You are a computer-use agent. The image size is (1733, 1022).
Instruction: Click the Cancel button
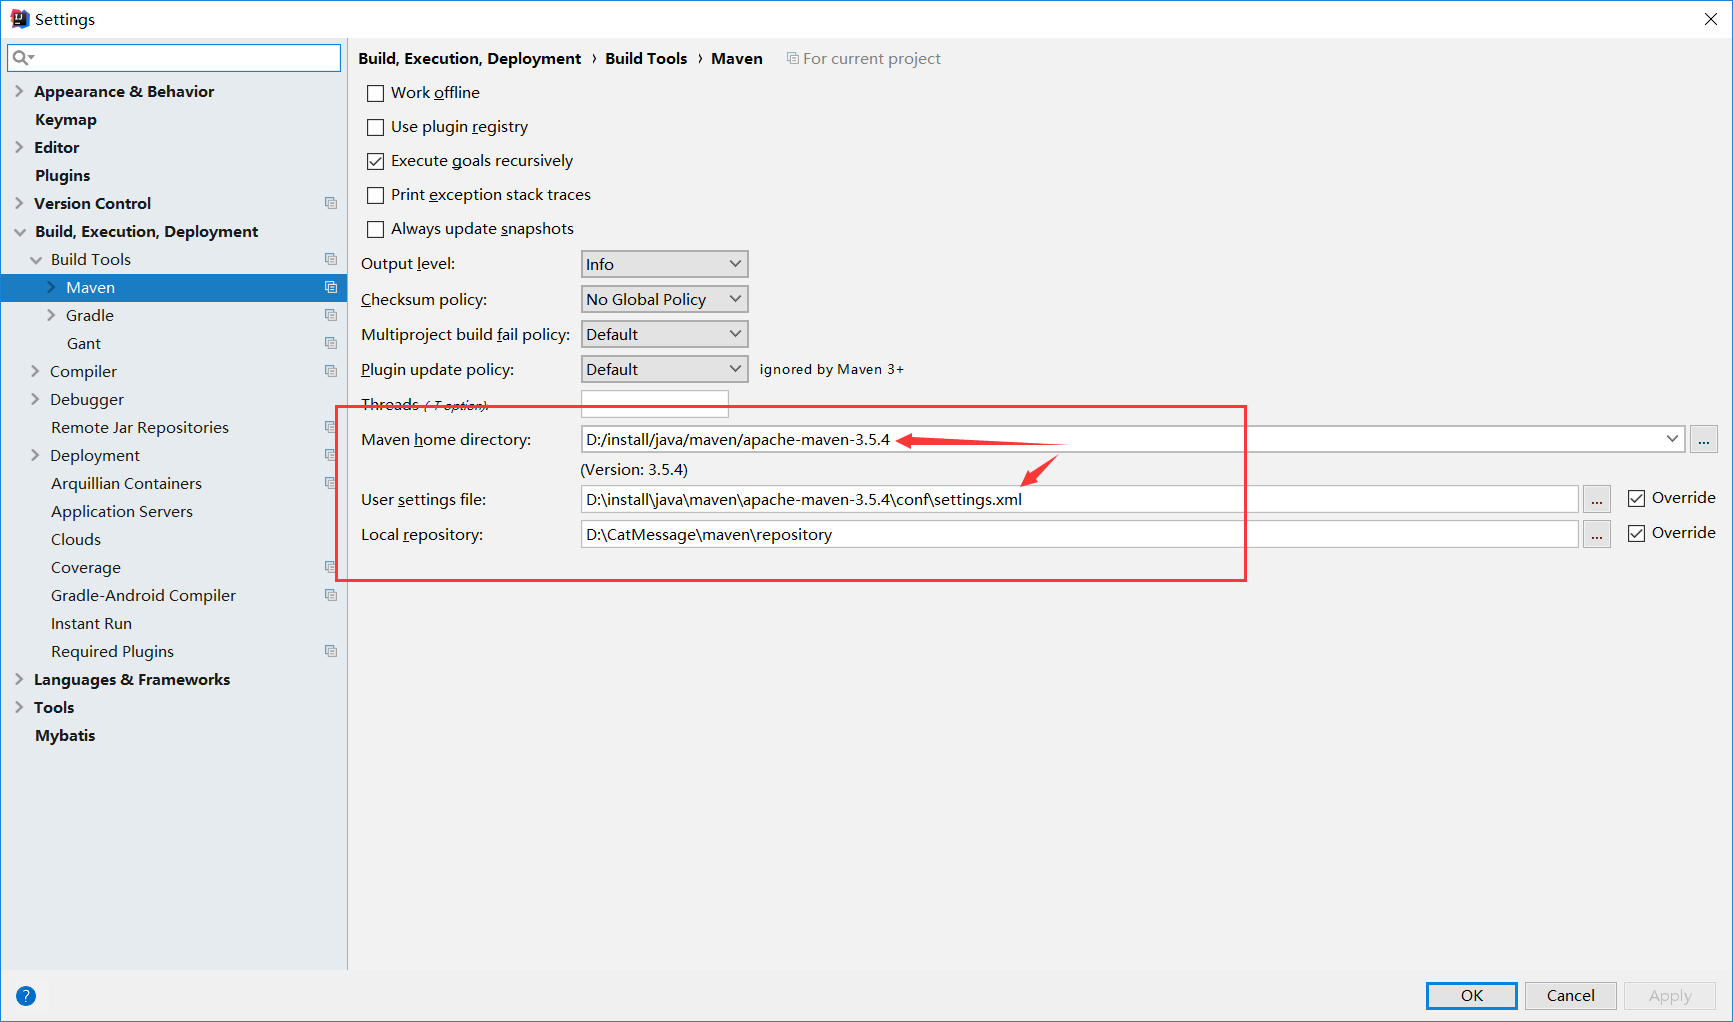1571,995
